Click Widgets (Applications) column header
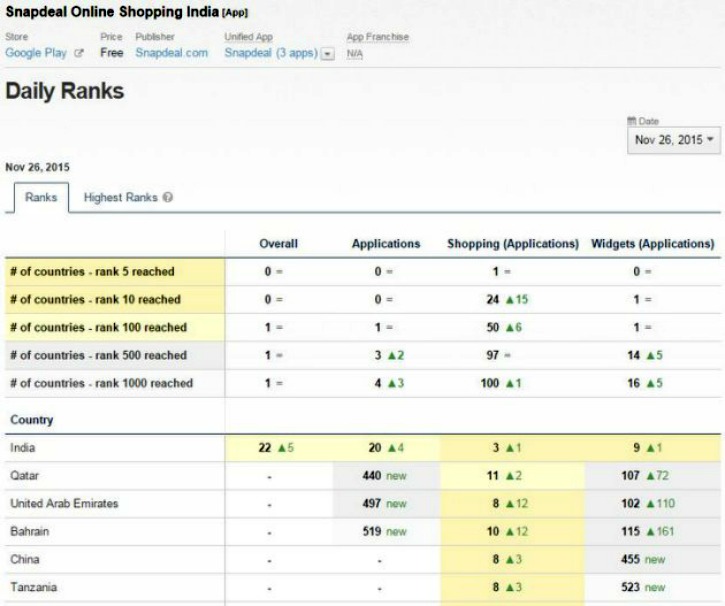725x606 pixels. tap(652, 244)
